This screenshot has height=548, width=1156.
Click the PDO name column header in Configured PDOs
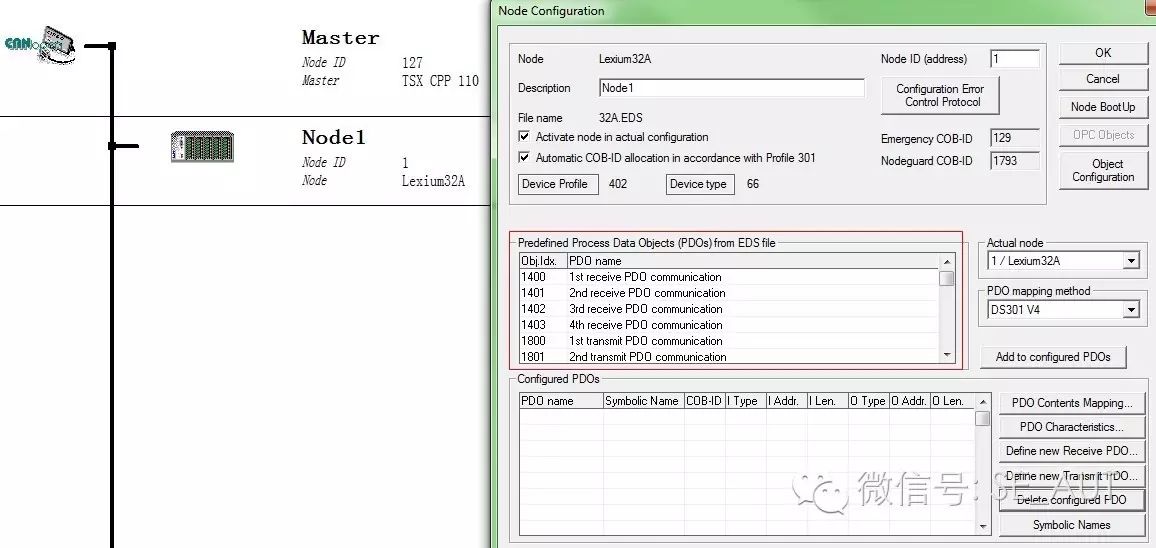click(561, 401)
